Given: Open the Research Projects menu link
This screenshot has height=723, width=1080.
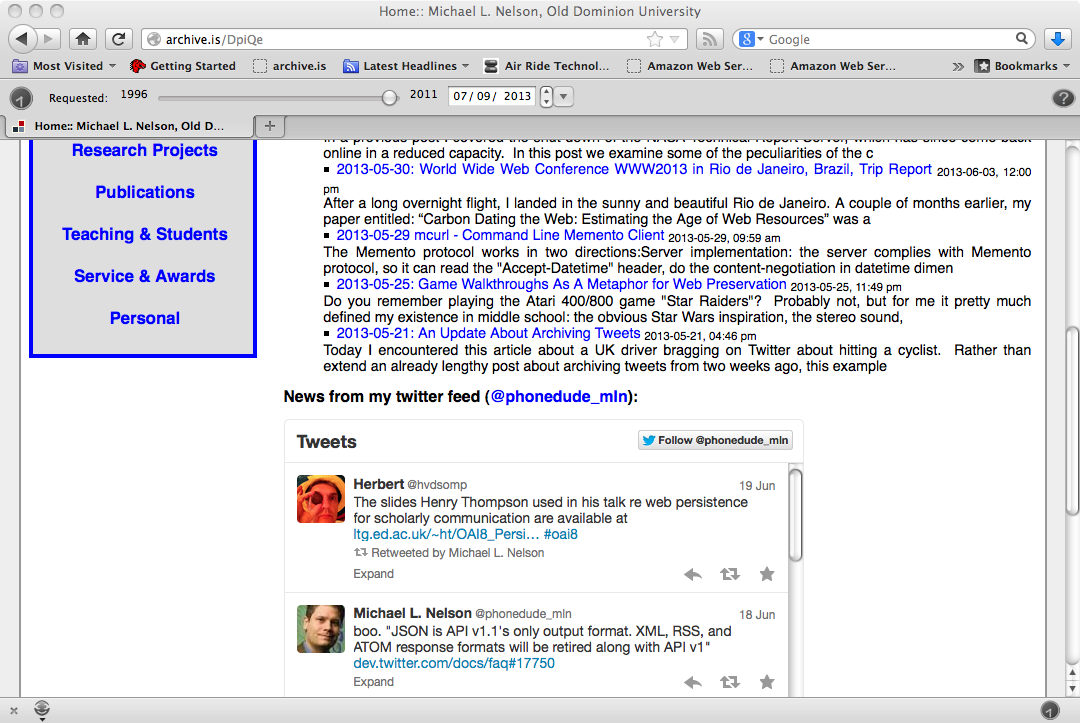Looking at the screenshot, I should 145,150.
